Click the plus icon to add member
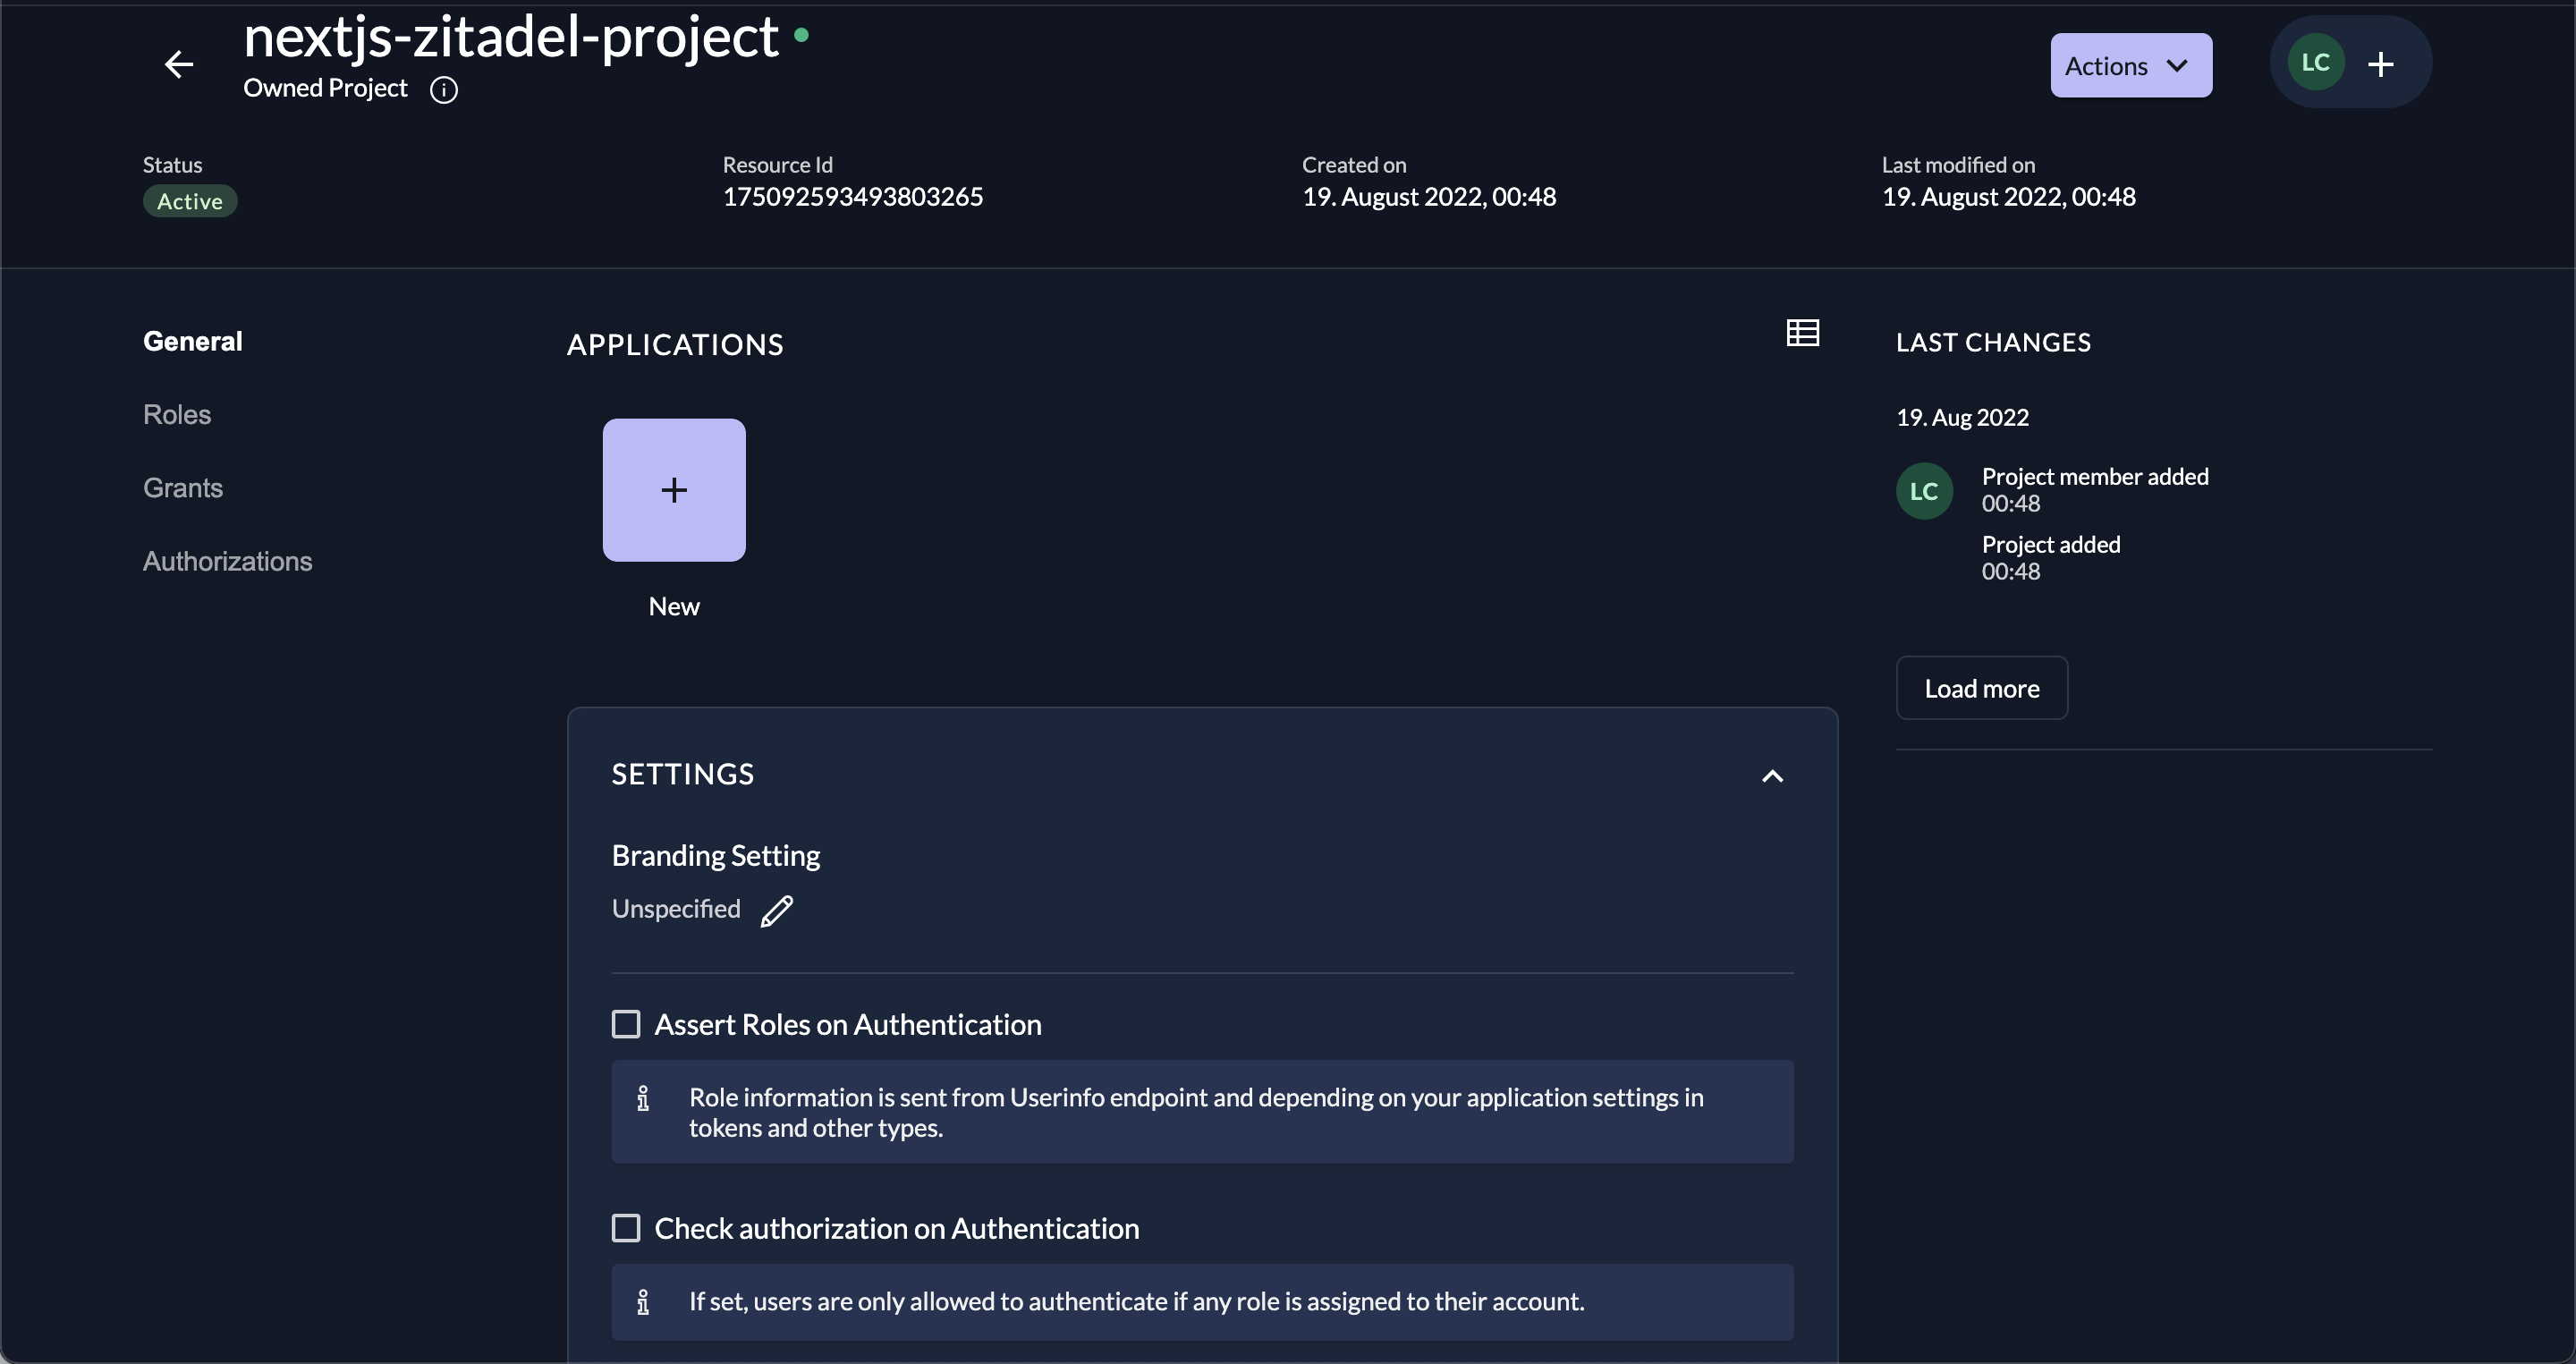Image resolution: width=2576 pixels, height=1364 pixels. pos(2381,65)
